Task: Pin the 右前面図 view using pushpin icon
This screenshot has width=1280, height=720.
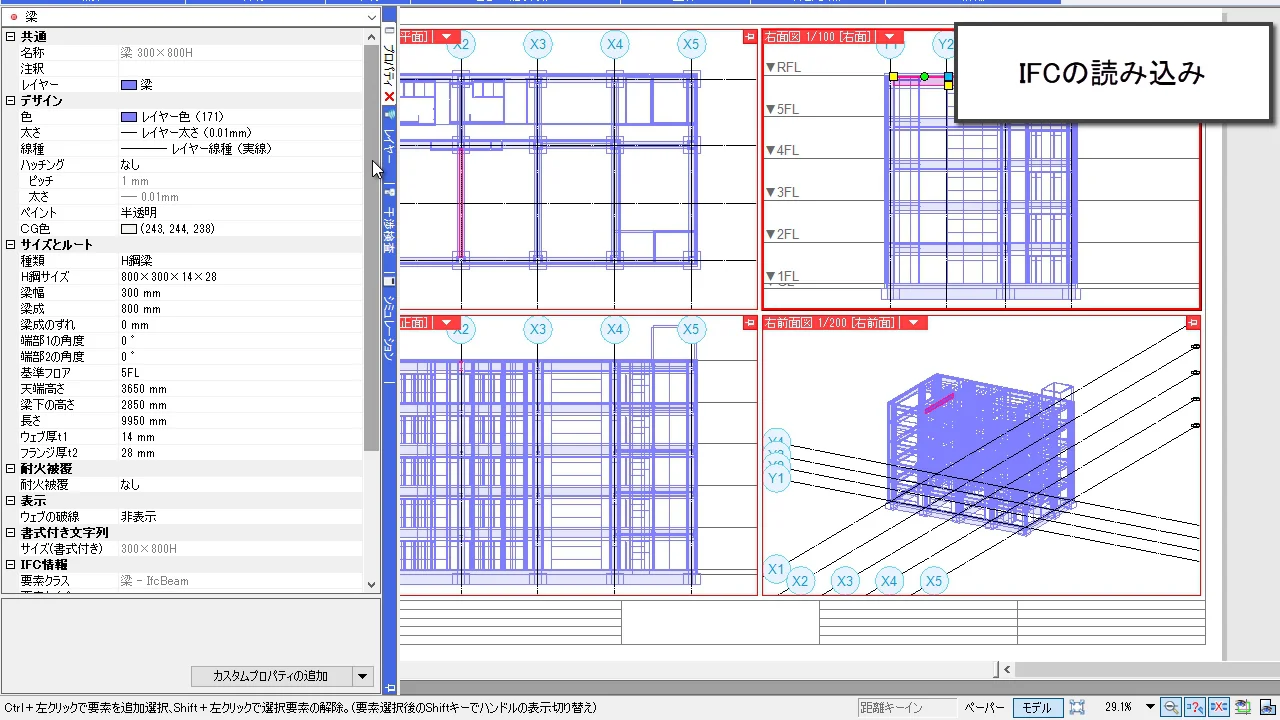Action: coord(1193,323)
